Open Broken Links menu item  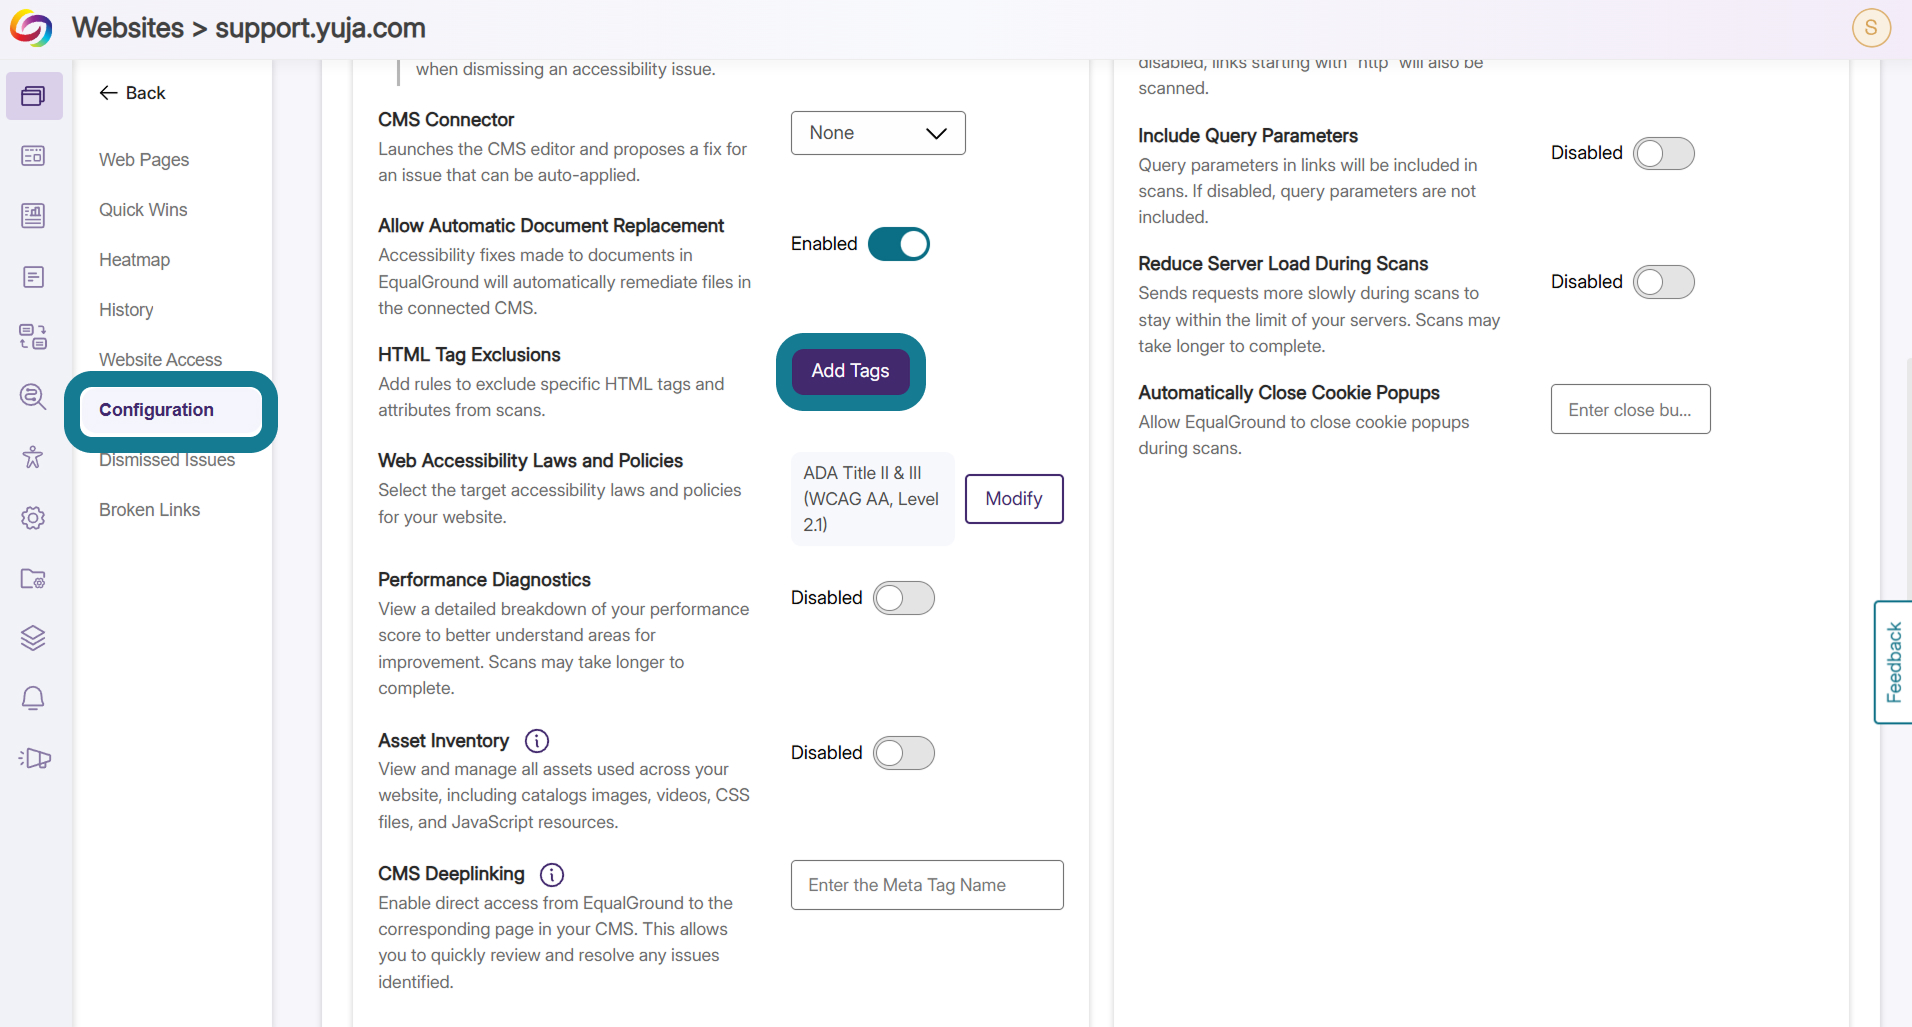150,510
